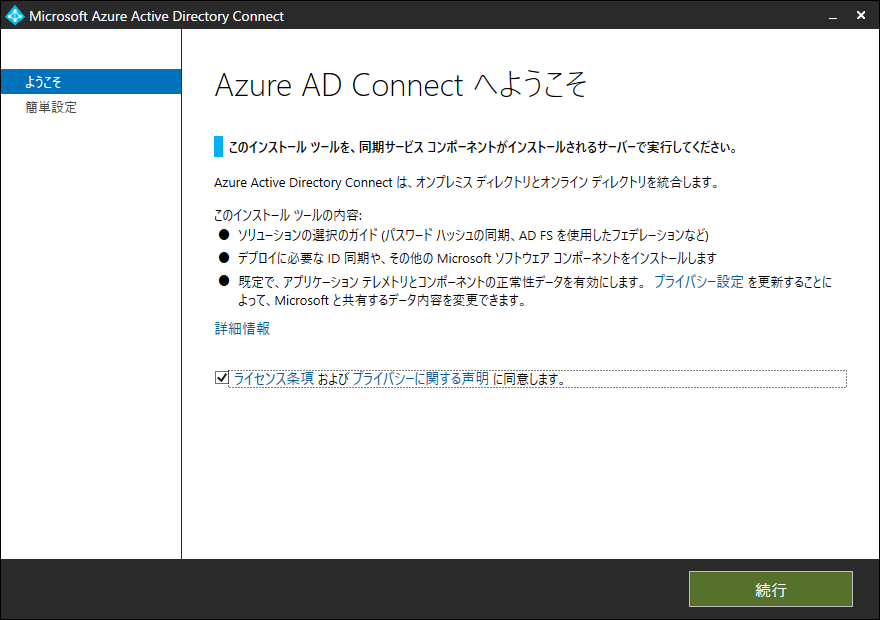The width and height of the screenshot is (880, 620).
Task: Click the Azure AD Connect title bar icon
Action: 14,15
